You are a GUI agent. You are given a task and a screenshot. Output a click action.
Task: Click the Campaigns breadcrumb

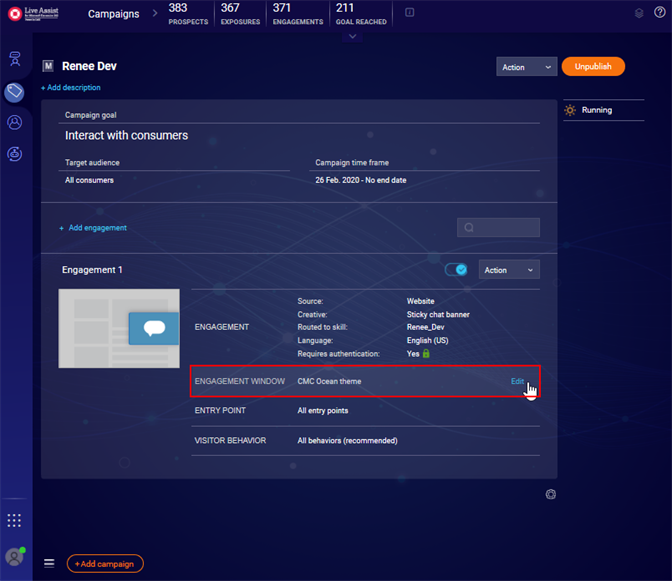pos(114,14)
